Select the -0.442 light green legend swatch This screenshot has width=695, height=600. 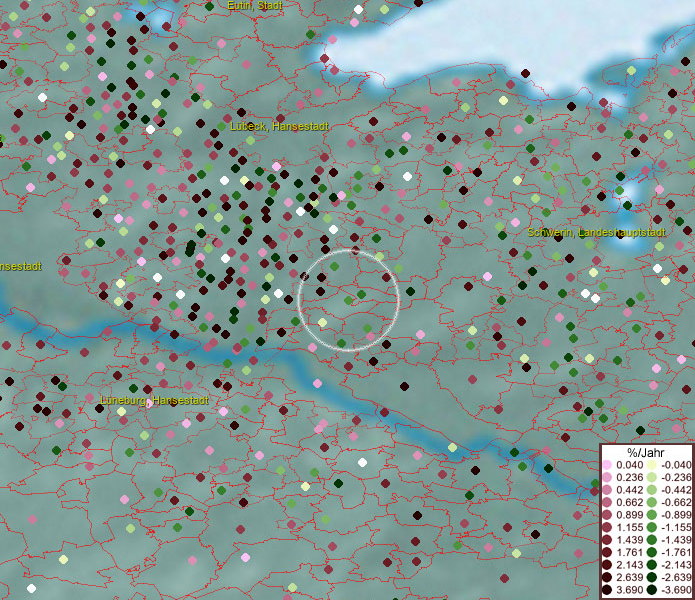coord(650,490)
